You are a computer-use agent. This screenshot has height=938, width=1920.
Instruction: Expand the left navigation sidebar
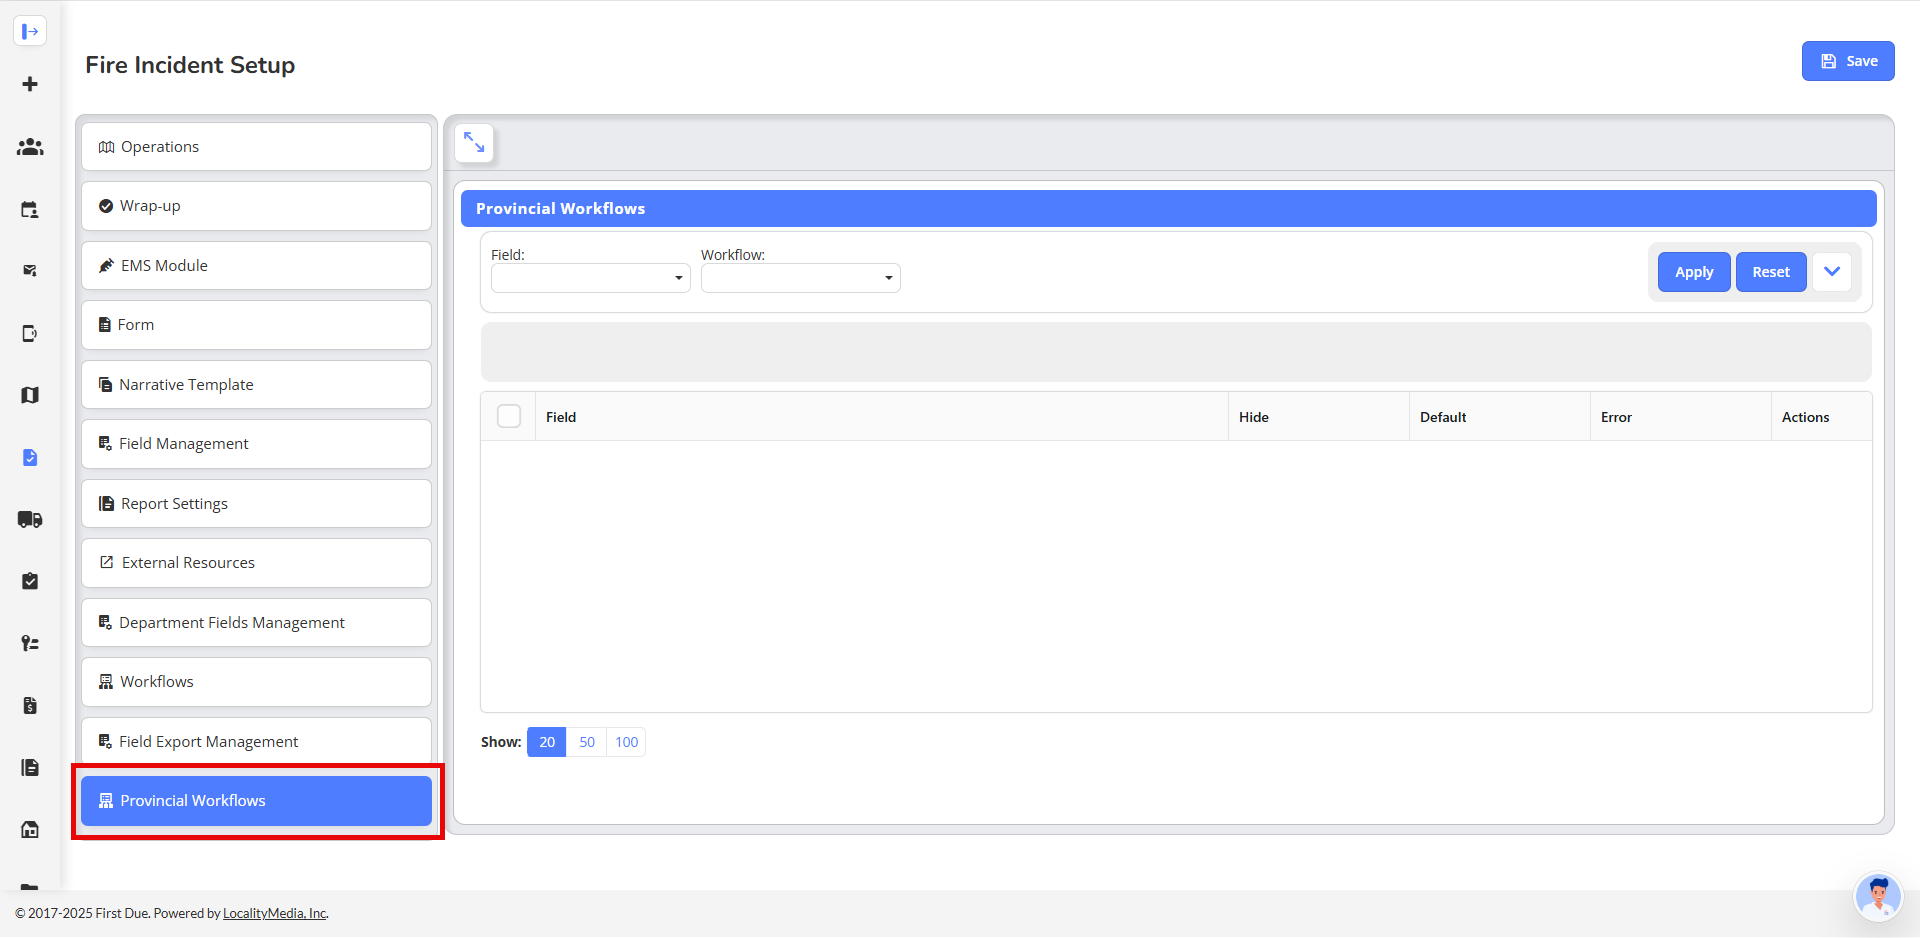[30, 31]
